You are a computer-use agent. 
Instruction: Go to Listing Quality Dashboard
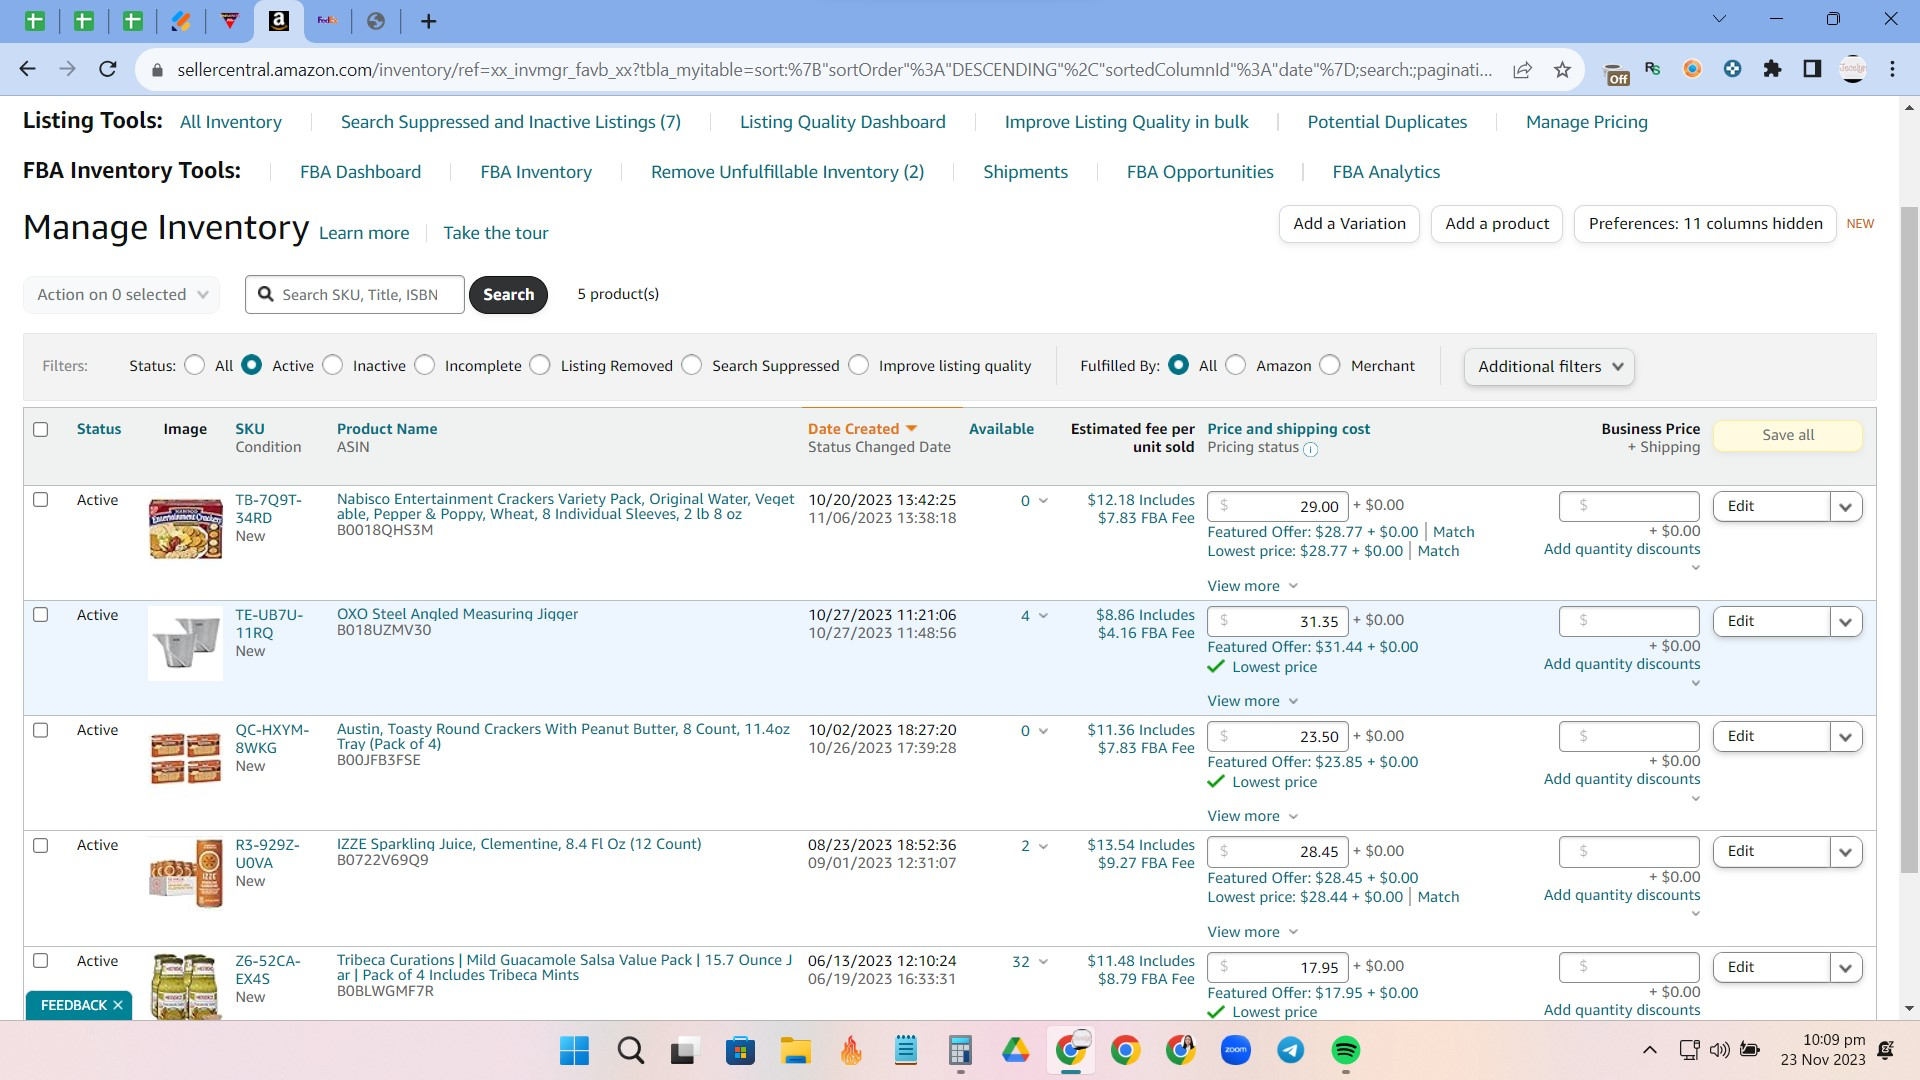(x=843, y=122)
